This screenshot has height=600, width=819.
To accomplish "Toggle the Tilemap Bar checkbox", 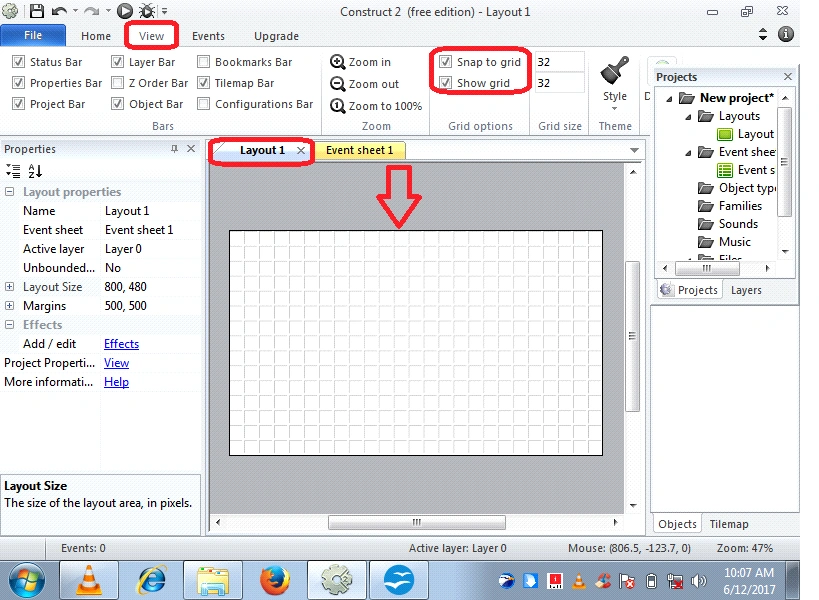I will pyautogui.click(x=203, y=83).
